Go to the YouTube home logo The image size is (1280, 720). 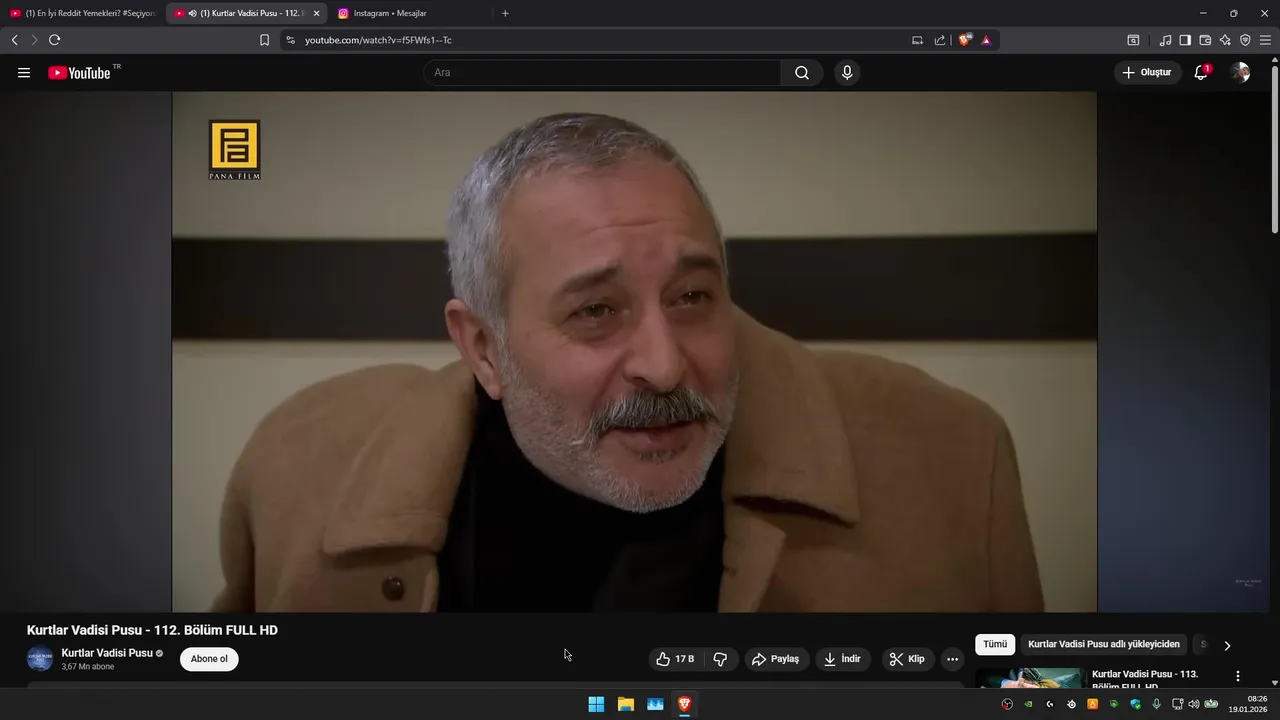(79, 73)
